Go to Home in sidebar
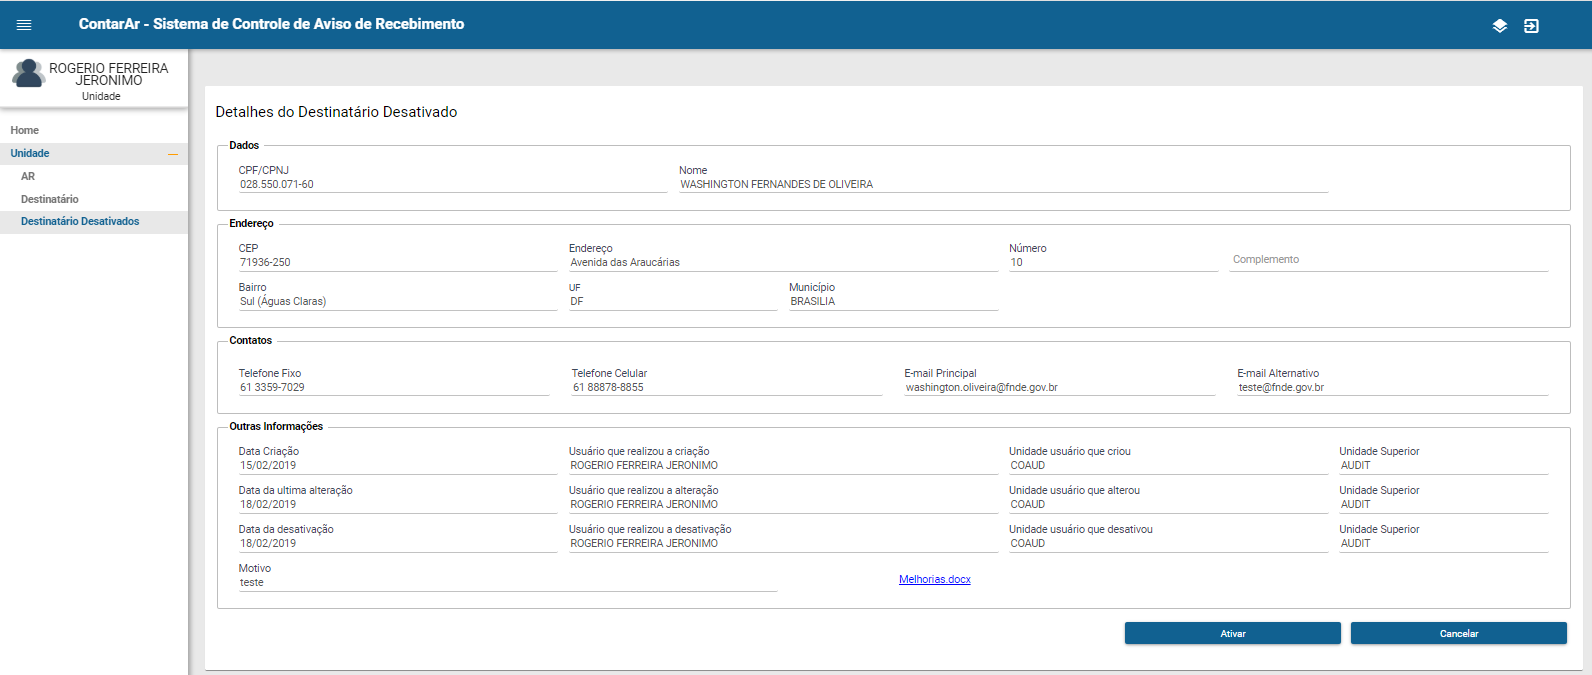This screenshot has width=1592, height=675. [x=25, y=130]
